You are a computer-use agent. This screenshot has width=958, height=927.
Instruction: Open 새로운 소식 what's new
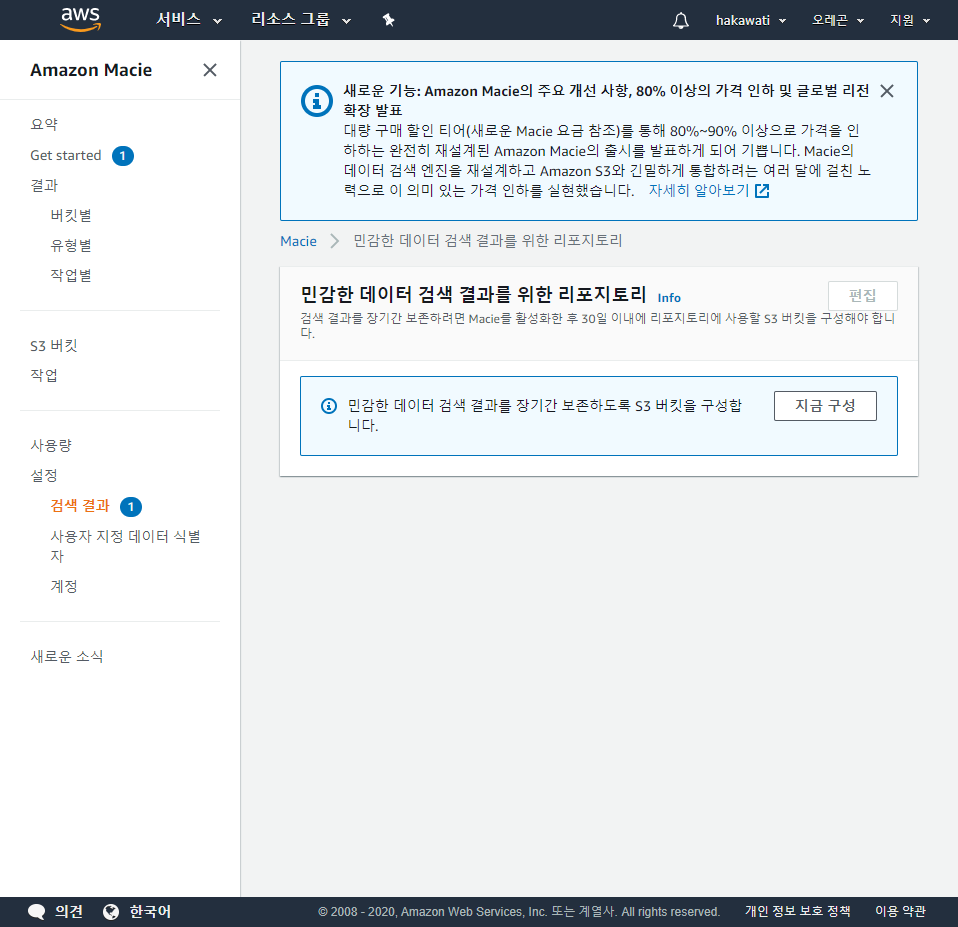pyautogui.click(x=67, y=656)
